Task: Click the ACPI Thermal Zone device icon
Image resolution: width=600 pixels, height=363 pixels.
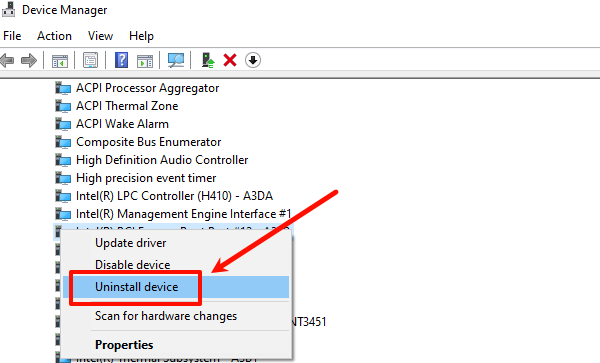Action: pyautogui.click(x=63, y=106)
